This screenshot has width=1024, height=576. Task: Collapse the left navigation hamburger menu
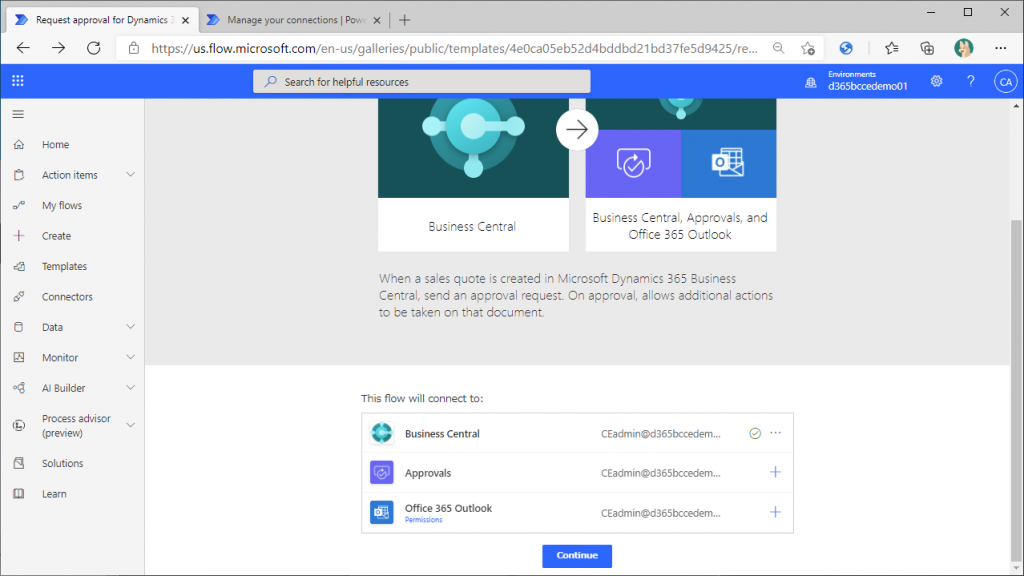pyautogui.click(x=18, y=114)
